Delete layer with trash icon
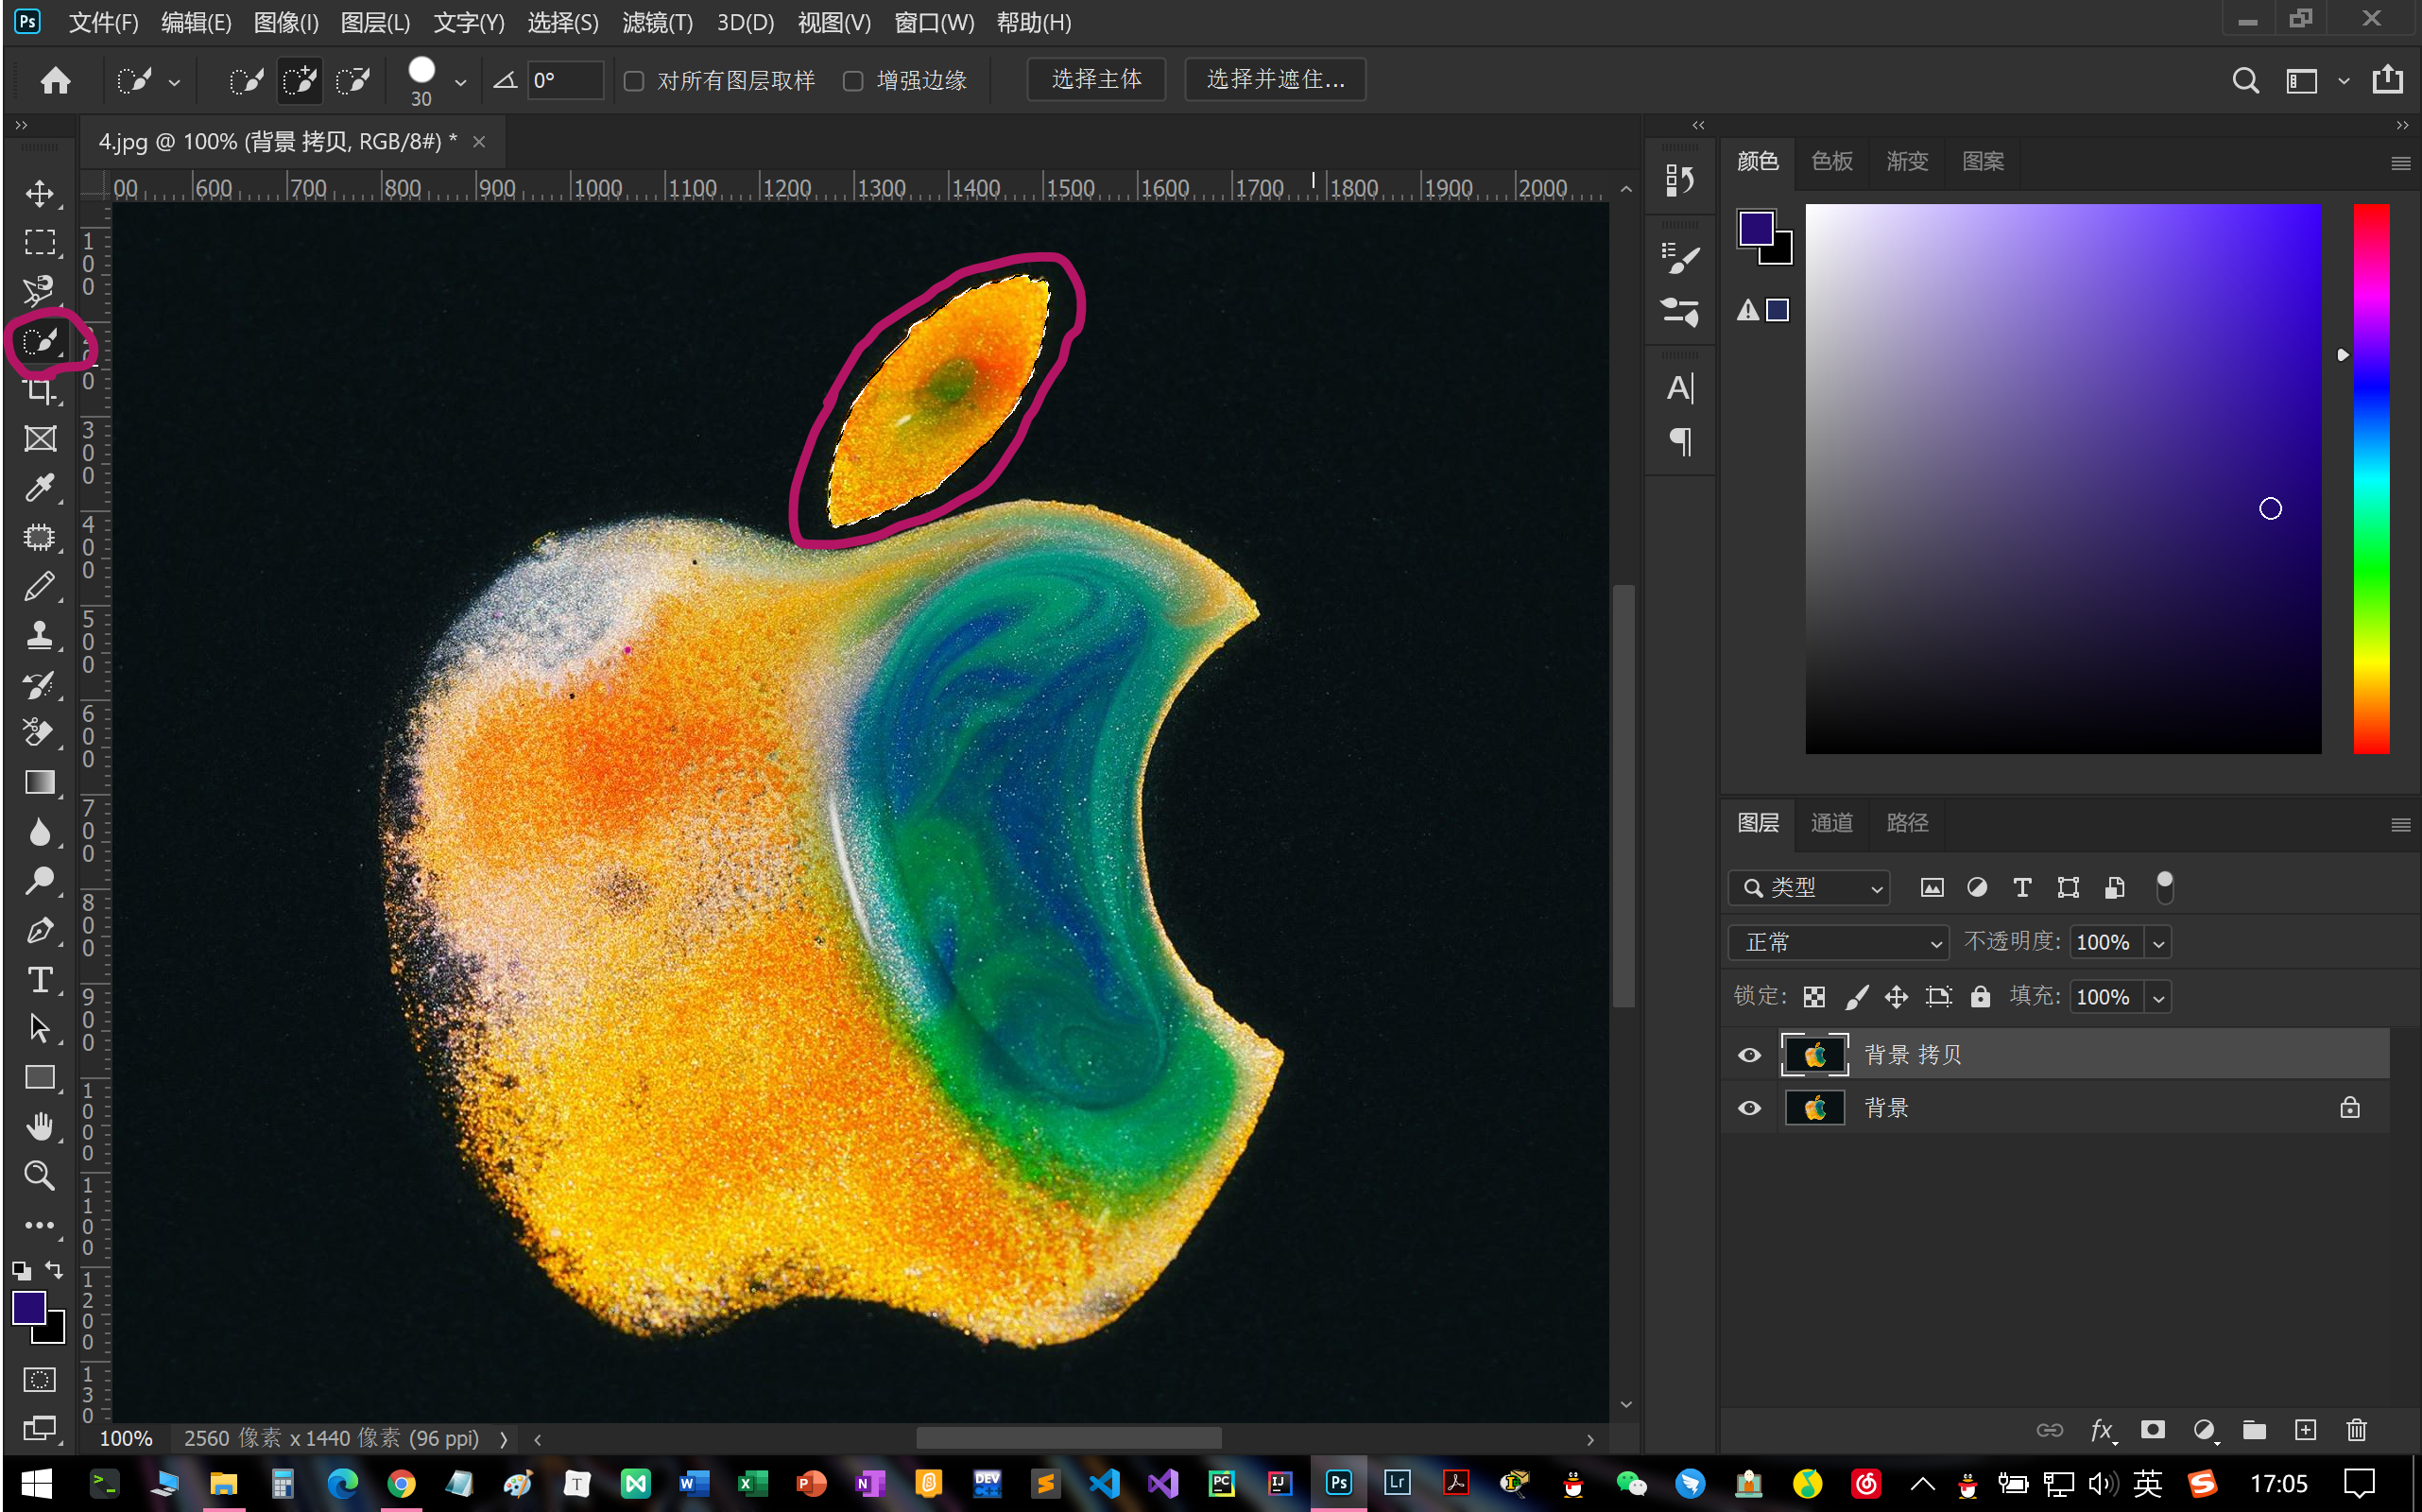Viewport: 2422px width, 1512px height. tap(2356, 1430)
